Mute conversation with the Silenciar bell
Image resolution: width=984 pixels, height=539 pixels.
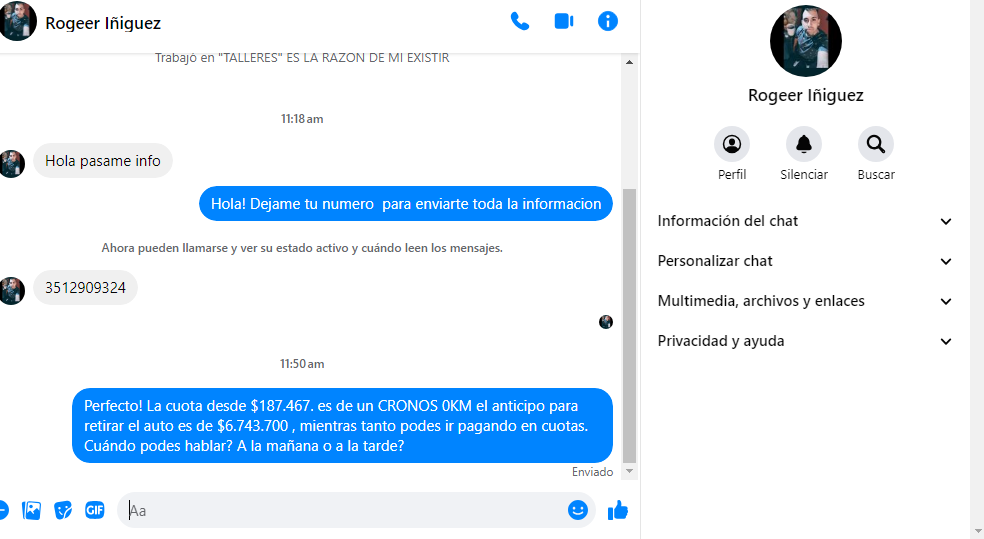tap(804, 144)
